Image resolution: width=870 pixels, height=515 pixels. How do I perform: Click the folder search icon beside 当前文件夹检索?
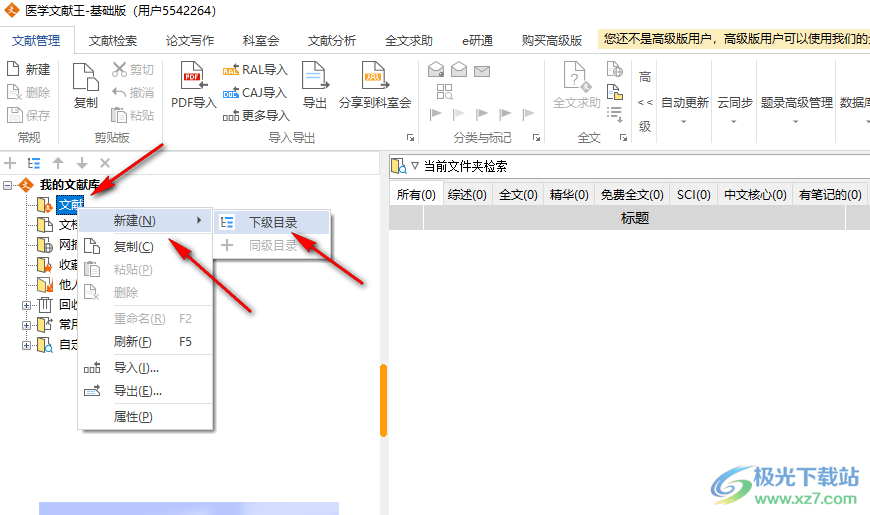coord(399,166)
